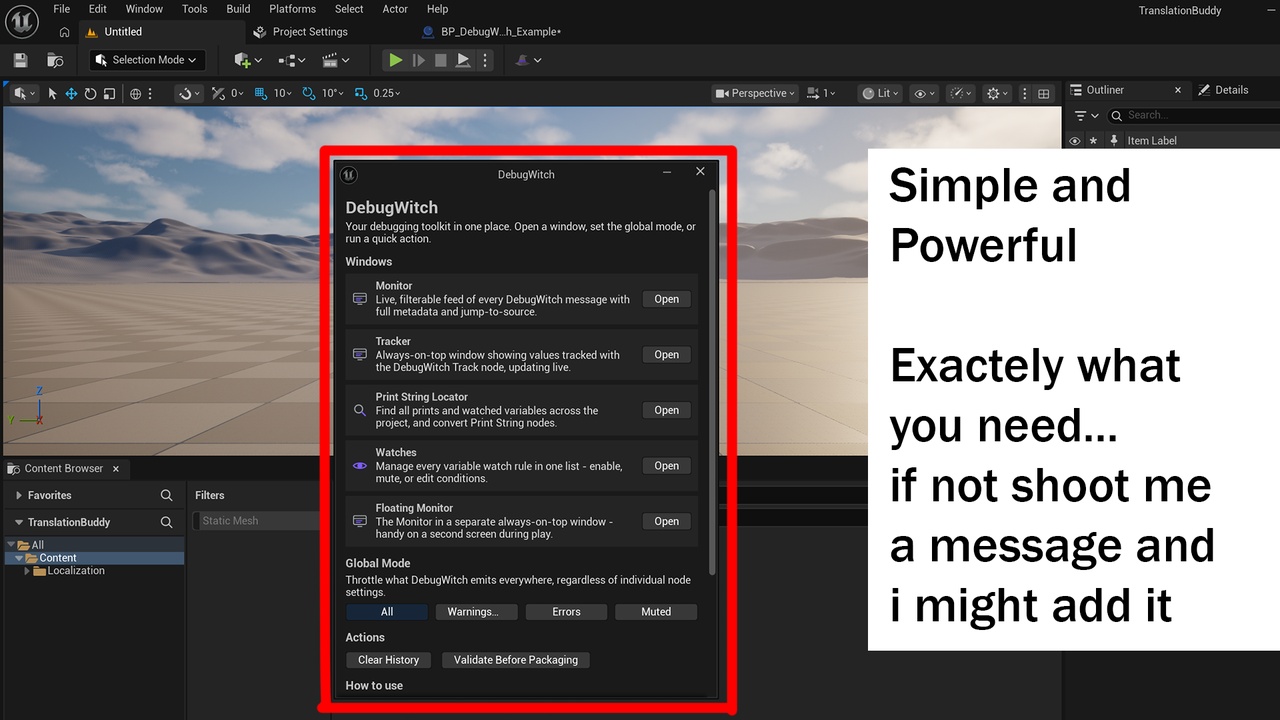Expand the Favorites section
The image size is (1280, 720).
tap(19, 495)
